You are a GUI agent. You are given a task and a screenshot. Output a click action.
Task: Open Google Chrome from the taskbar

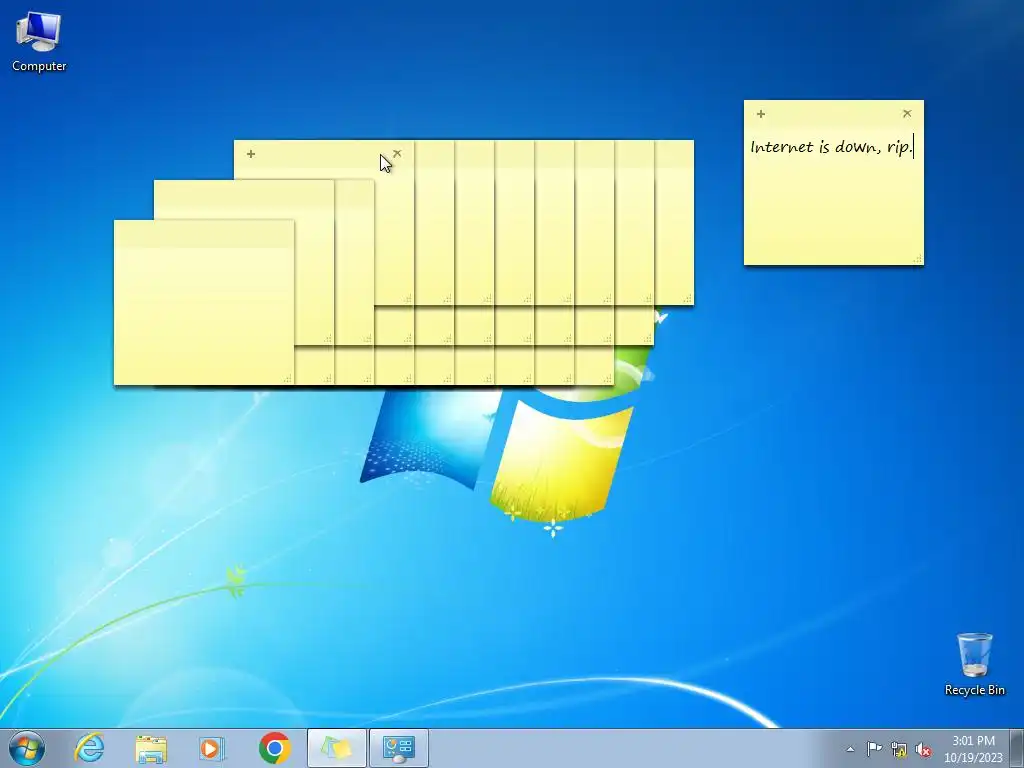coord(274,748)
